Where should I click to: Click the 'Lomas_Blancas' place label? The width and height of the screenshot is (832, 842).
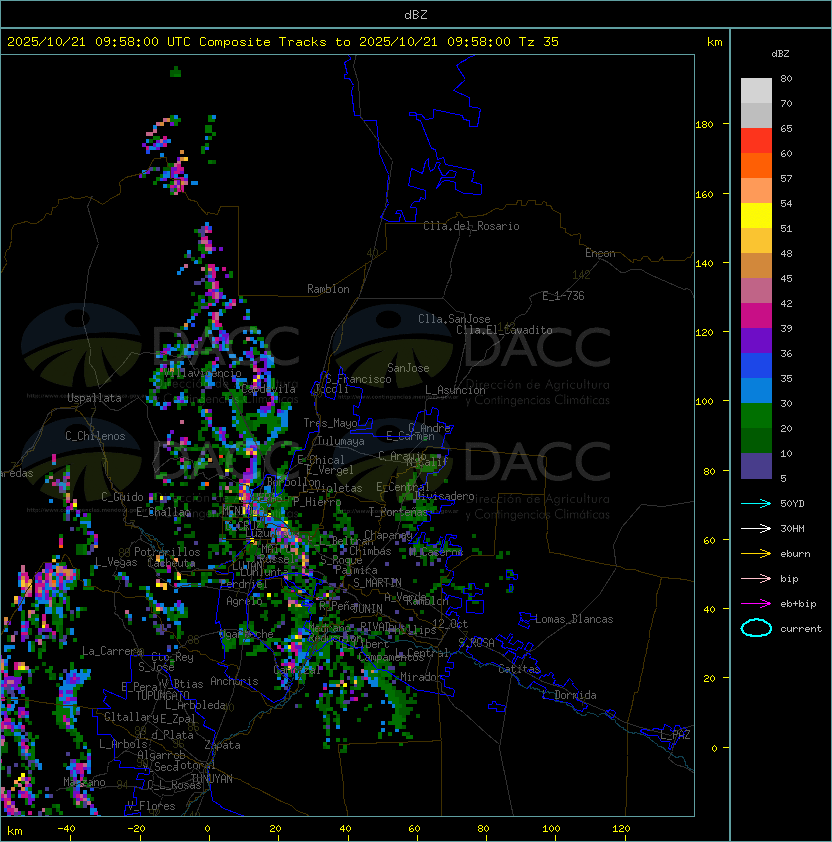[x=574, y=619]
